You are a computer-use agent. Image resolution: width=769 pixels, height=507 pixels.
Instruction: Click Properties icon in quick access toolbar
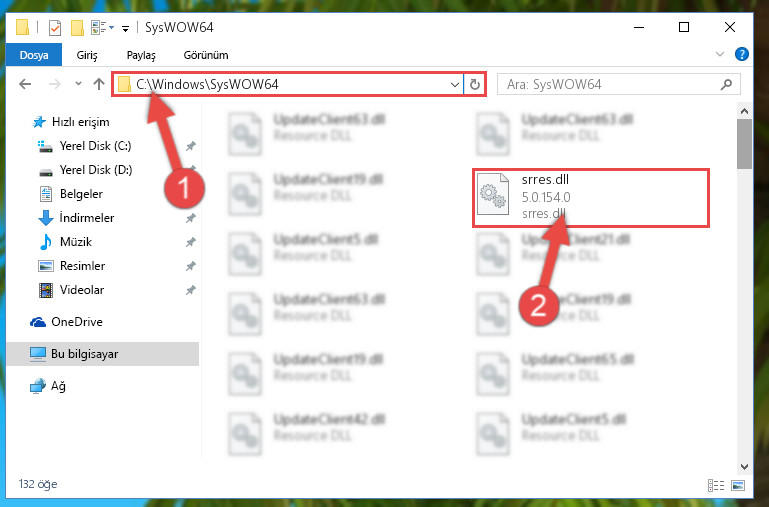pos(55,28)
